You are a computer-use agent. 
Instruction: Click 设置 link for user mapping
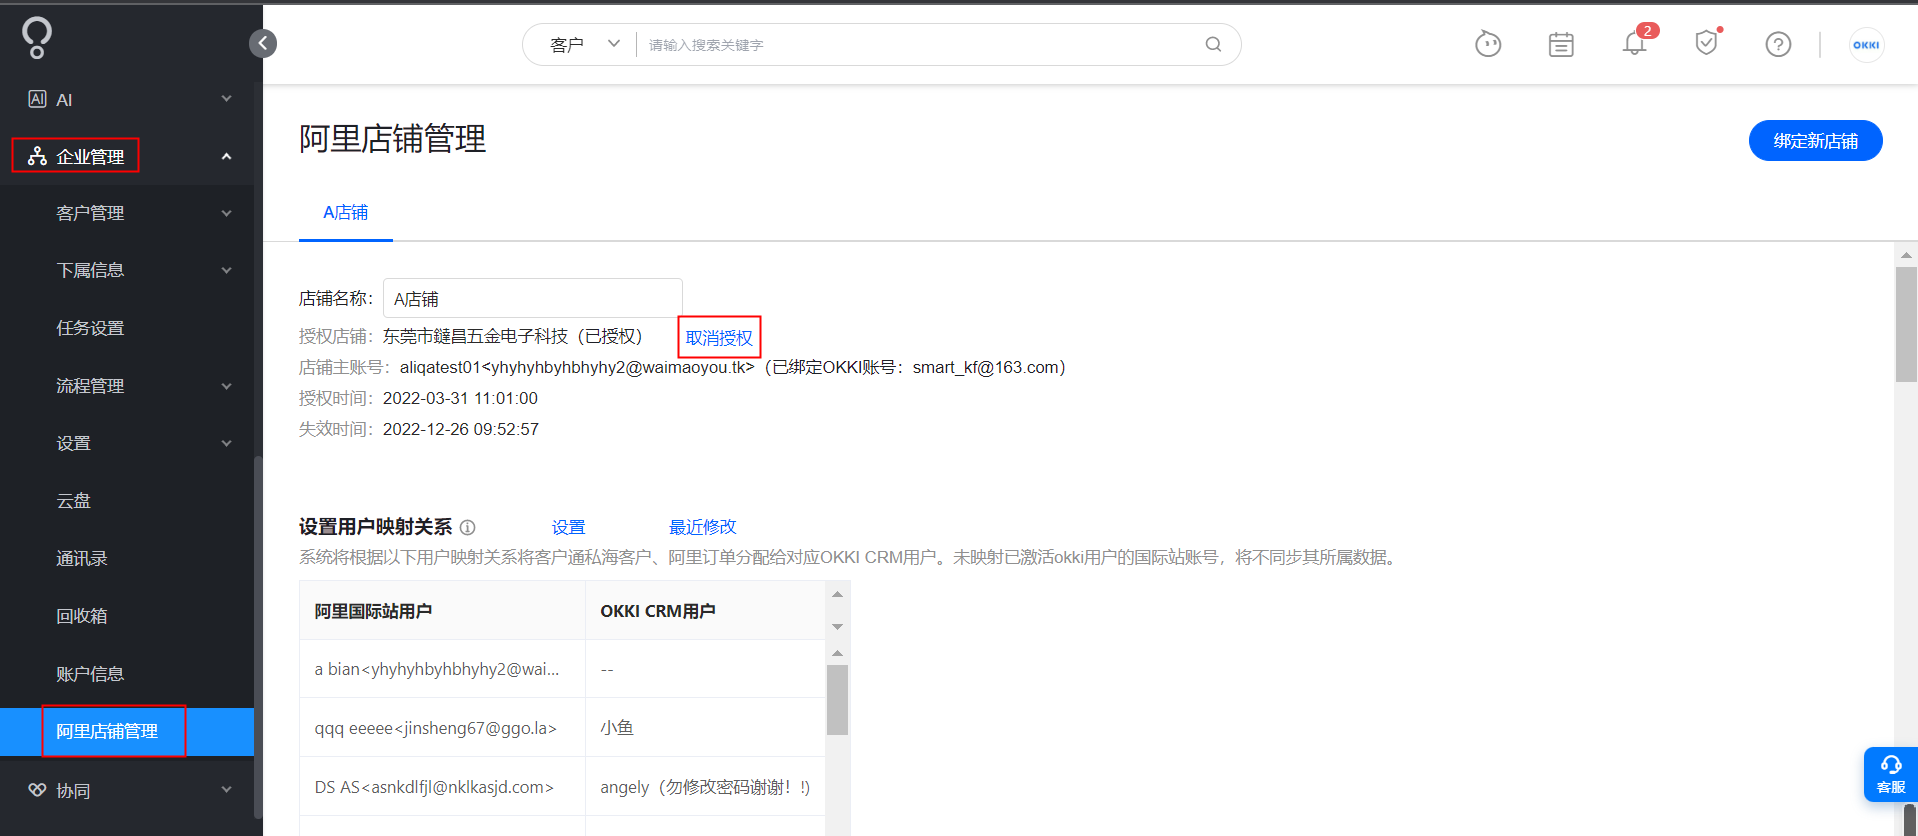point(568,527)
